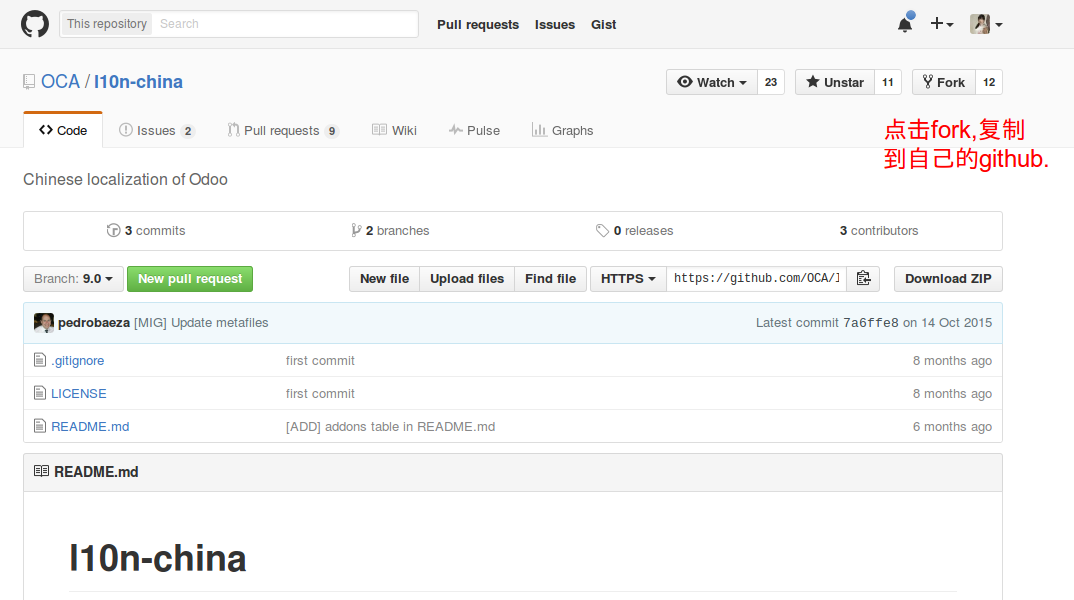Open the notifications bell icon
Screen dimensions: 1074x600
click(x=905, y=24)
